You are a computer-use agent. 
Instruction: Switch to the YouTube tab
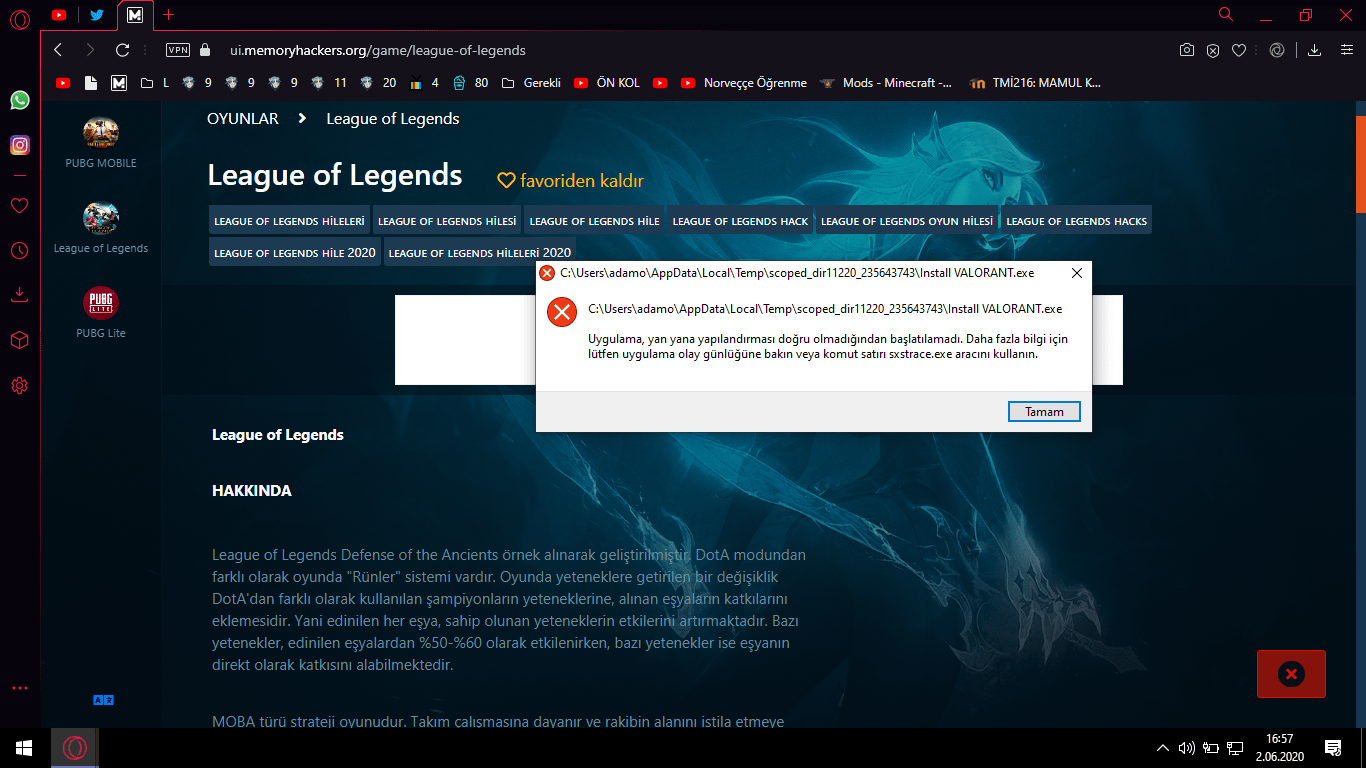click(59, 15)
